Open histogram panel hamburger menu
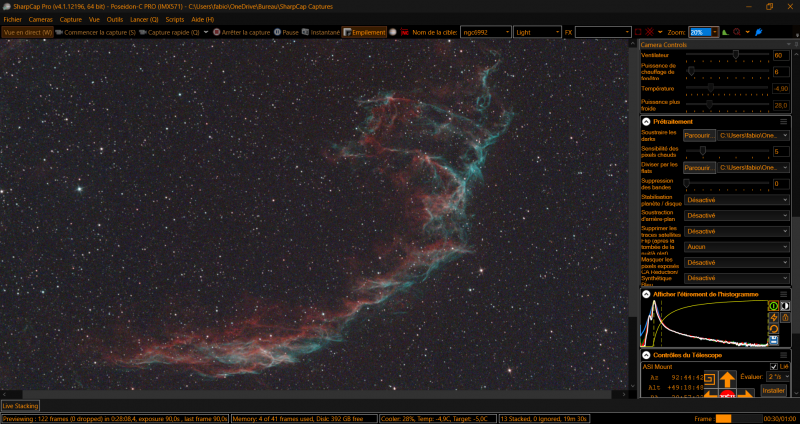This screenshot has width=800, height=424. (783, 294)
